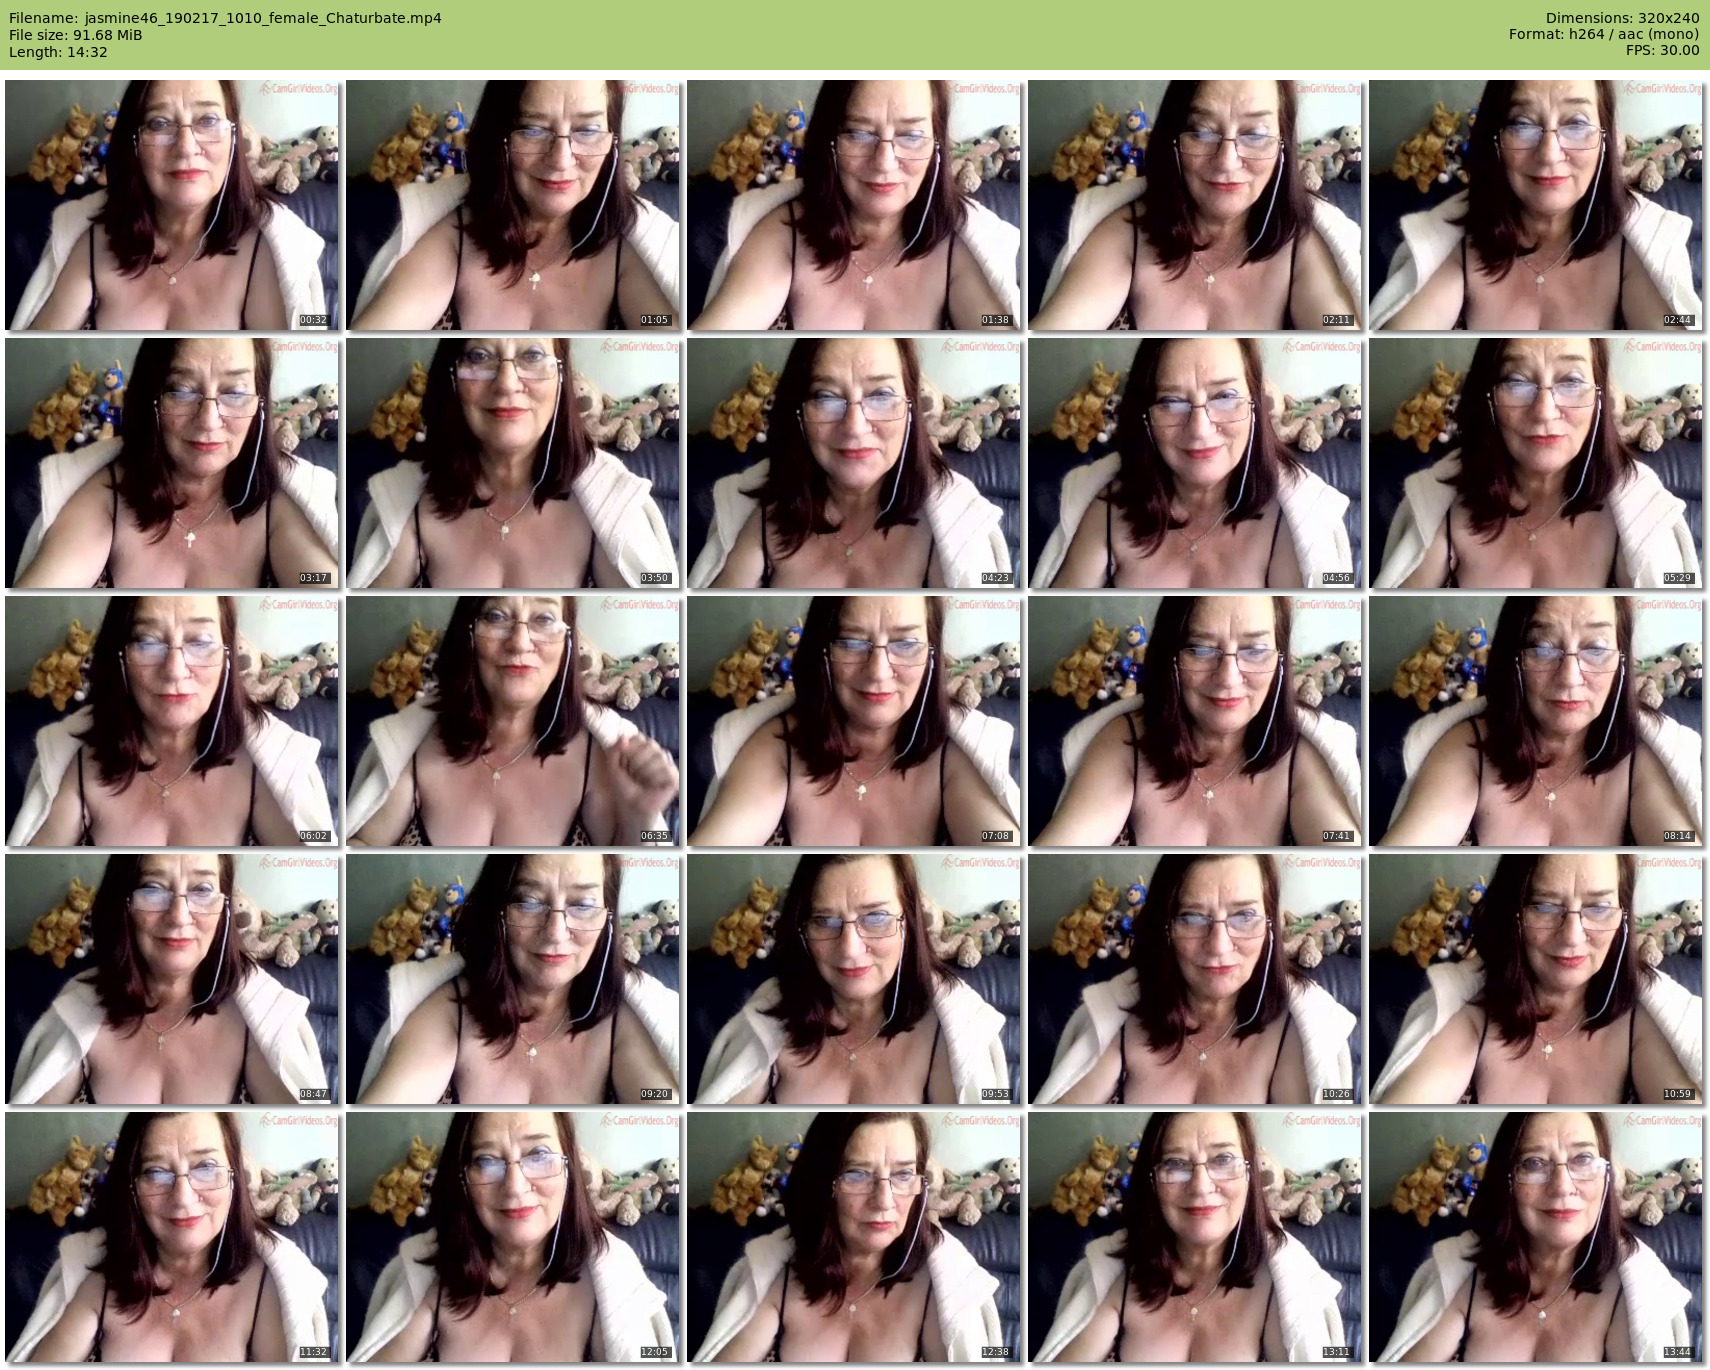The width and height of the screenshot is (1710, 1370).
Task: Click the frame marked 12:38
Action: click(x=854, y=1237)
